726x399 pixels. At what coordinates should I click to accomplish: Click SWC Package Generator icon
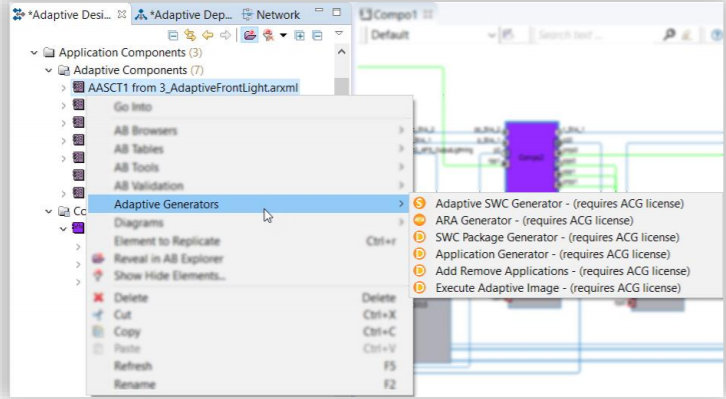coord(419,237)
